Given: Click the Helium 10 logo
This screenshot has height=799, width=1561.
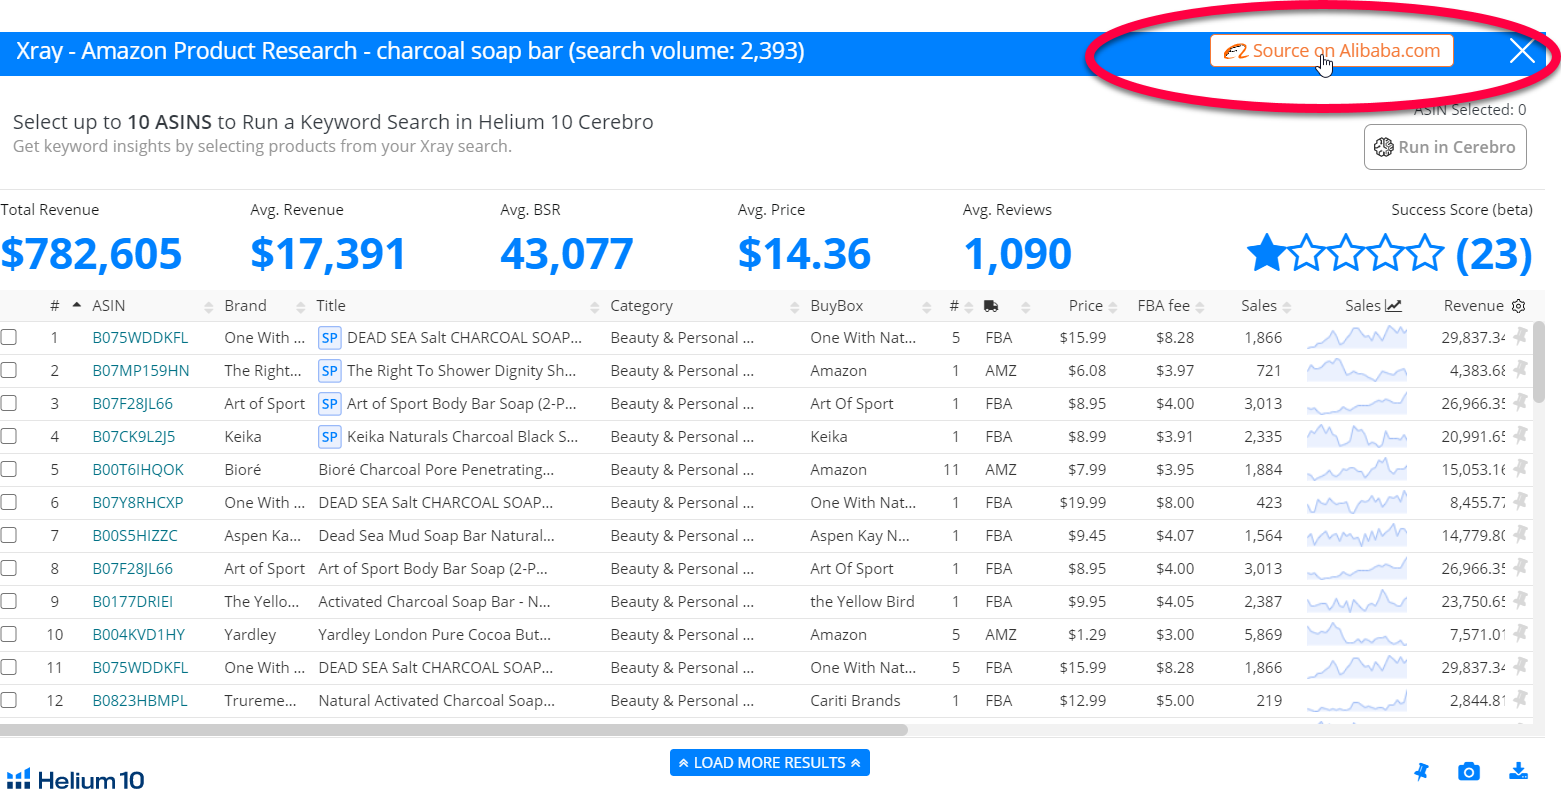Looking at the screenshot, I should (75, 780).
